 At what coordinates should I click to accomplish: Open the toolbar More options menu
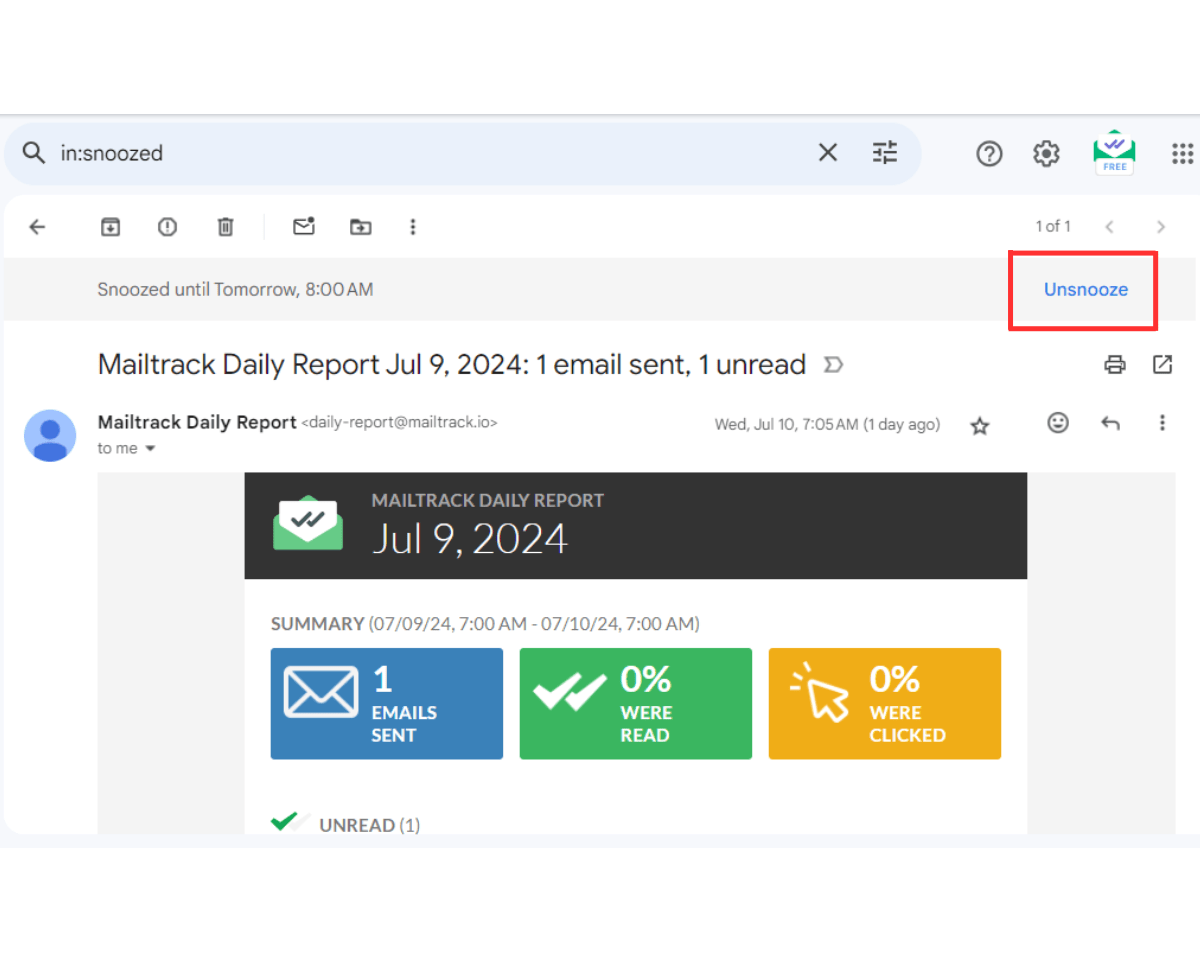tap(413, 227)
